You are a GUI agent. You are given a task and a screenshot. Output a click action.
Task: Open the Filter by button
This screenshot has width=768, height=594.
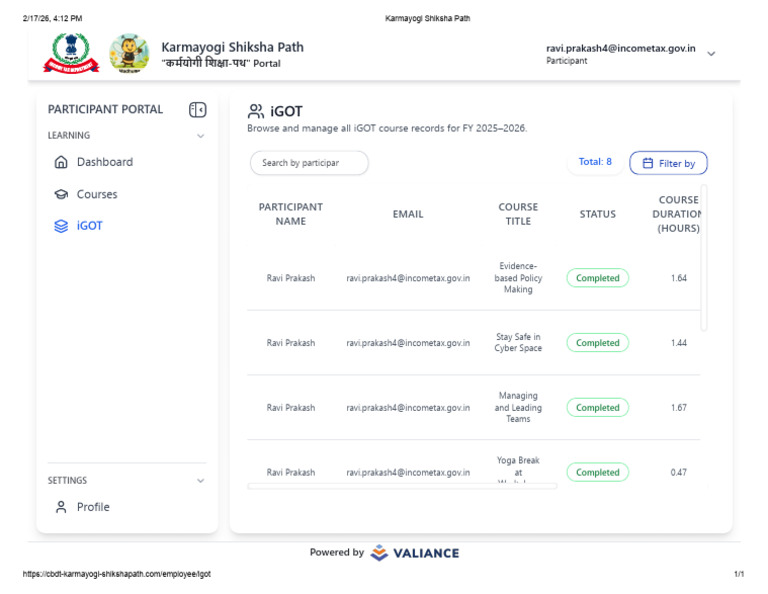coord(668,163)
